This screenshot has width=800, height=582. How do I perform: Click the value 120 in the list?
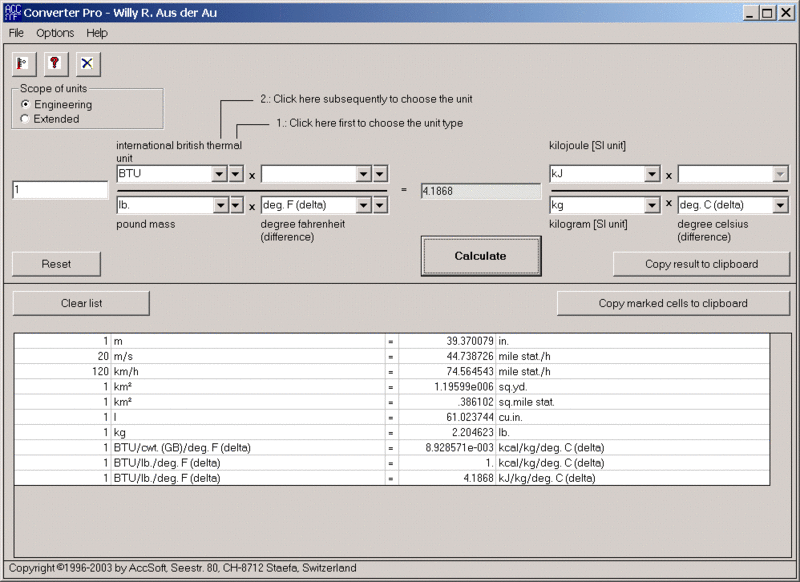pyautogui.click(x=63, y=372)
